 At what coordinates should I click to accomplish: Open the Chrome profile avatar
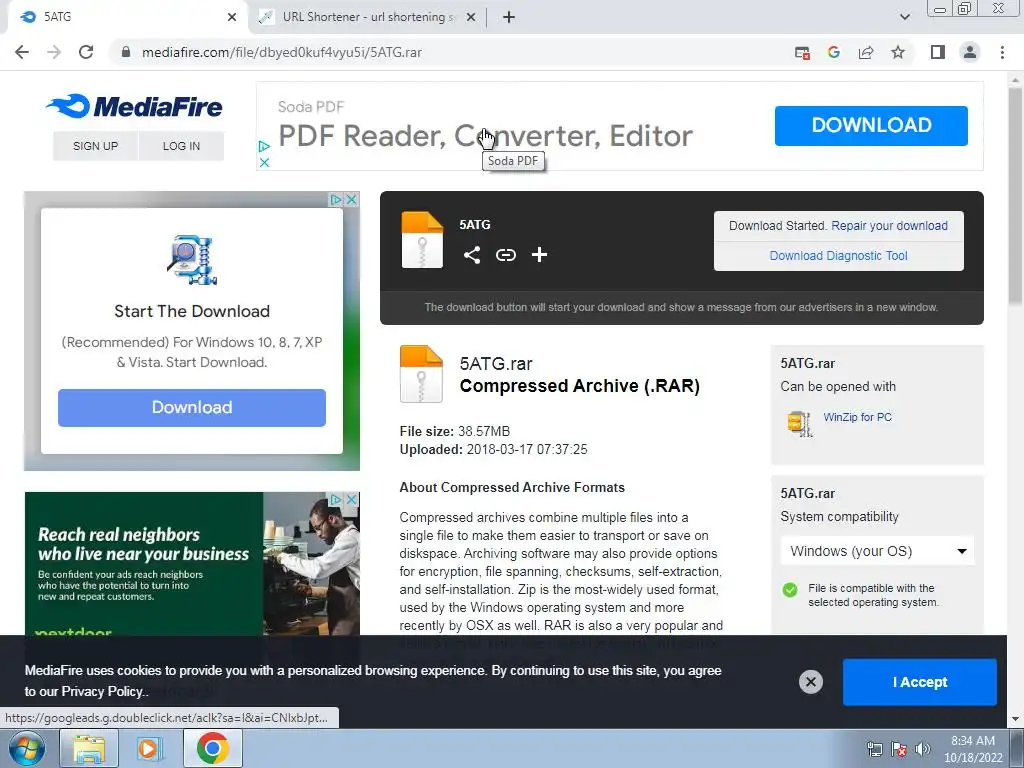coord(970,52)
